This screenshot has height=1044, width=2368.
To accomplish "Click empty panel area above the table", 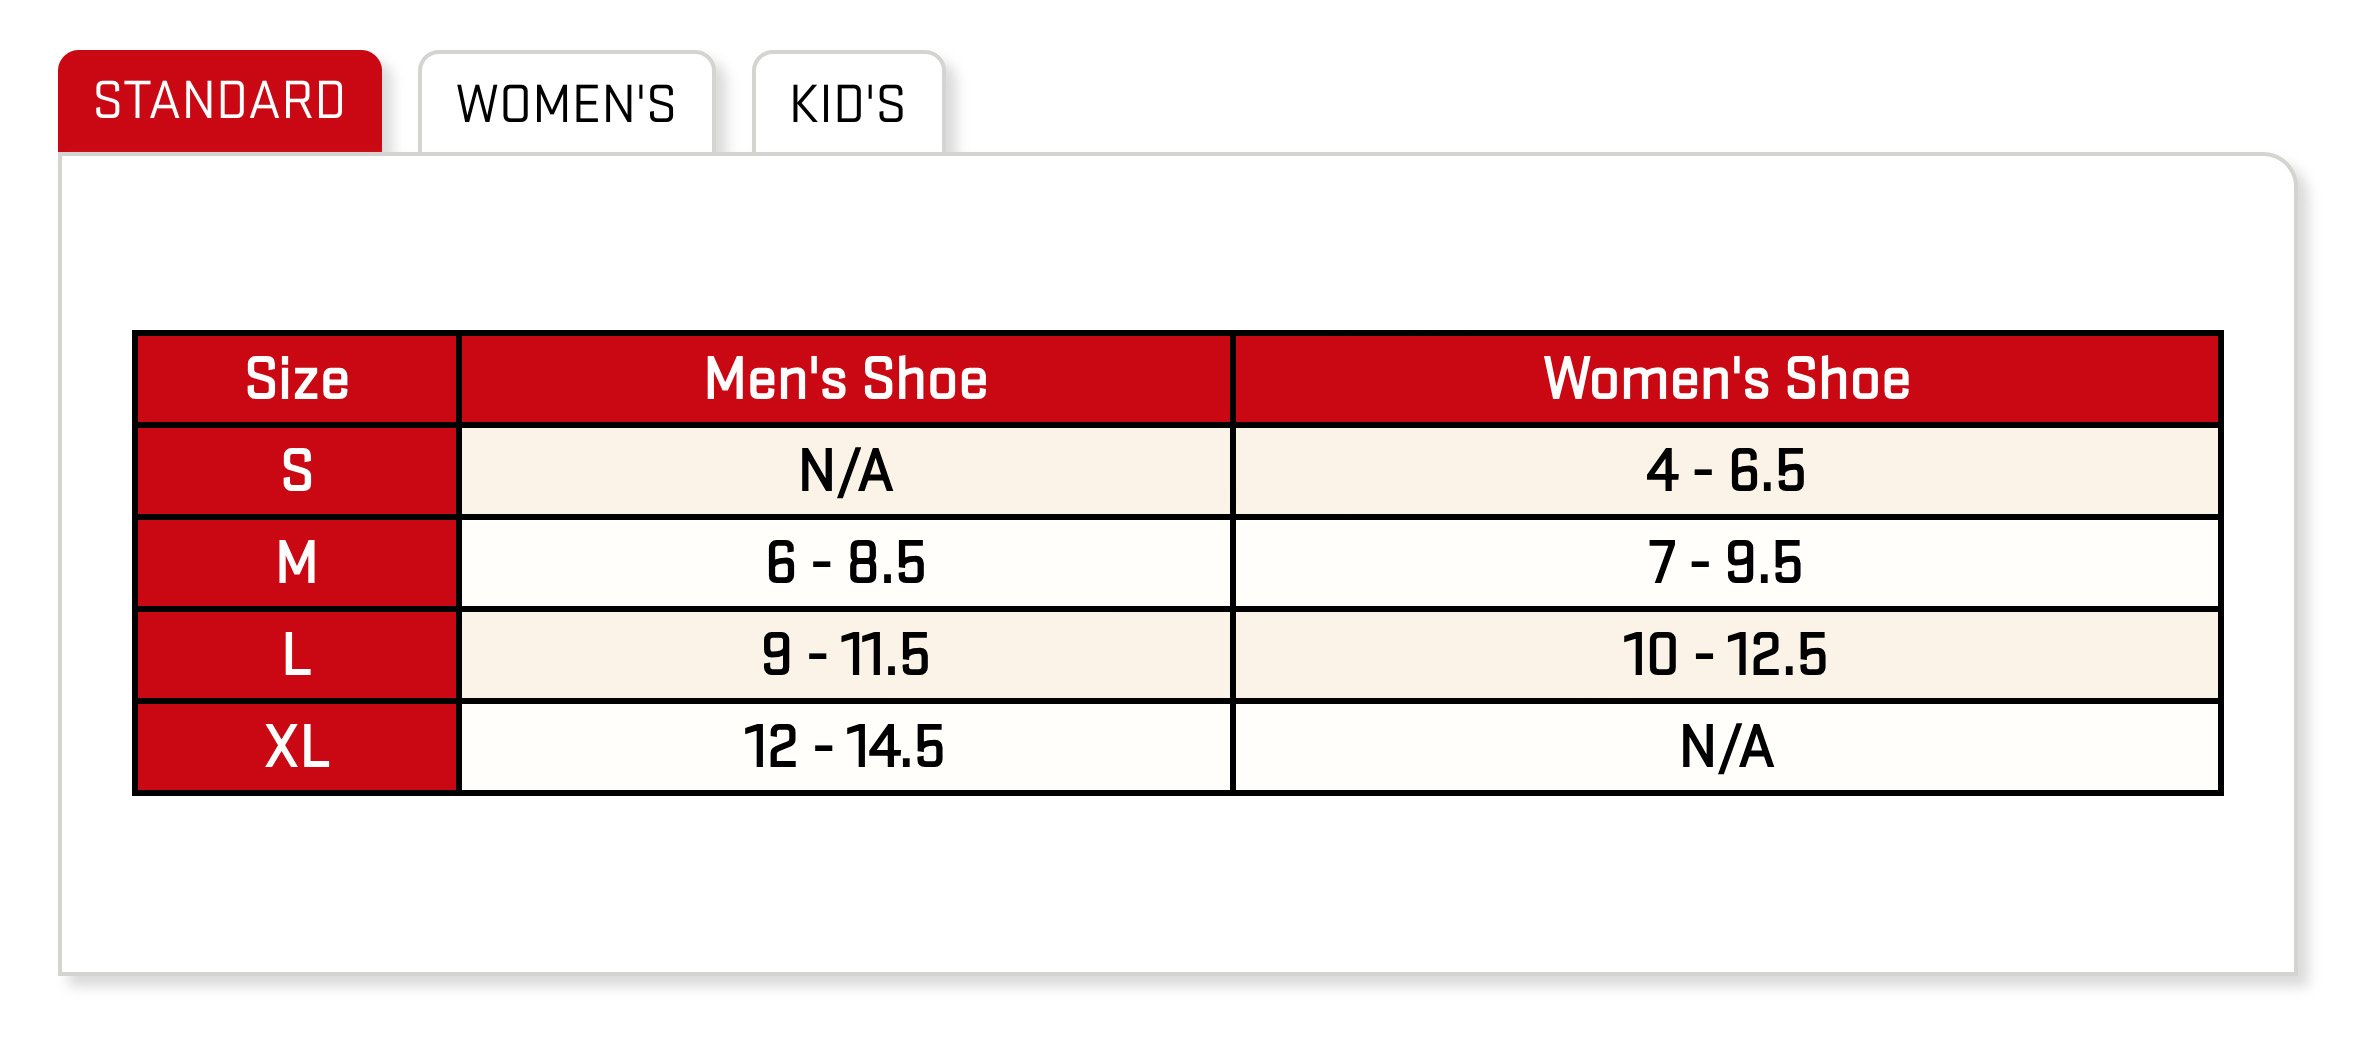I will point(1177,243).
